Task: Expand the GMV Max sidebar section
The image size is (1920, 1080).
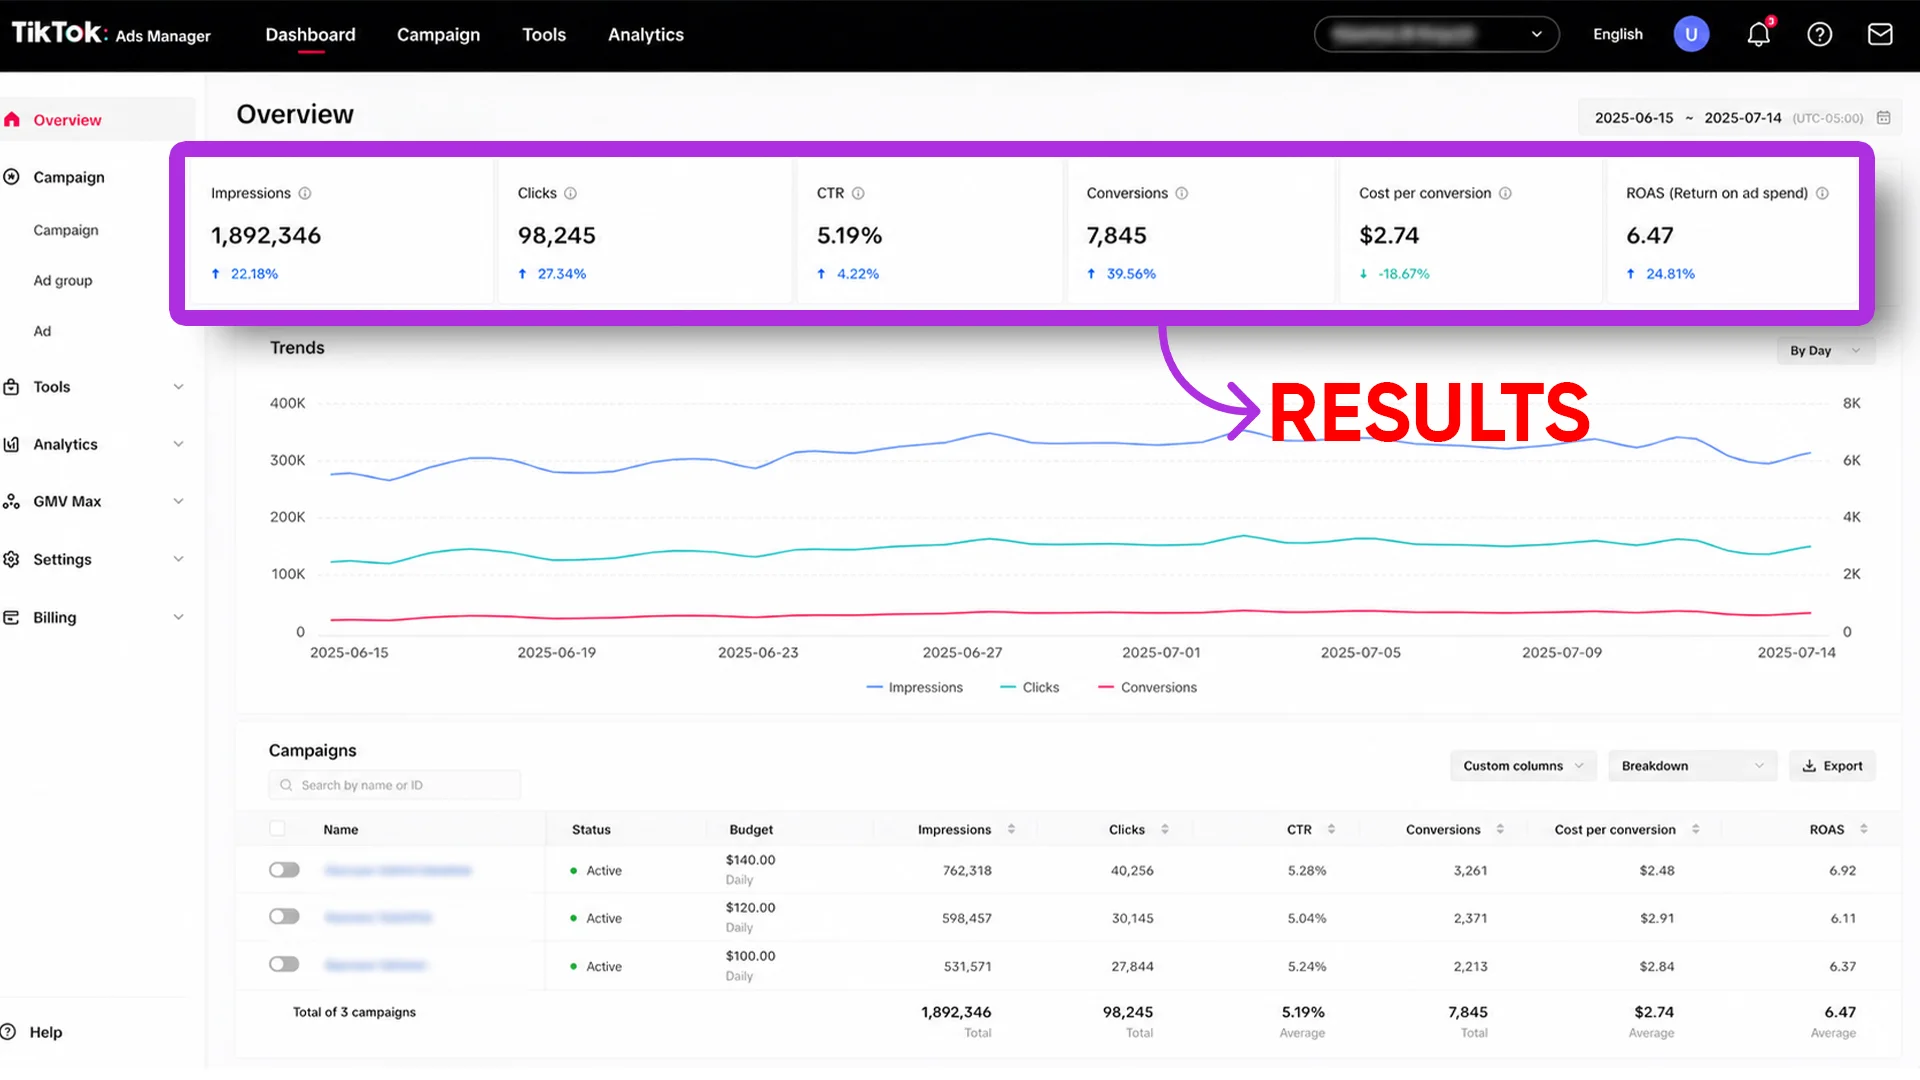Action: pos(178,501)
